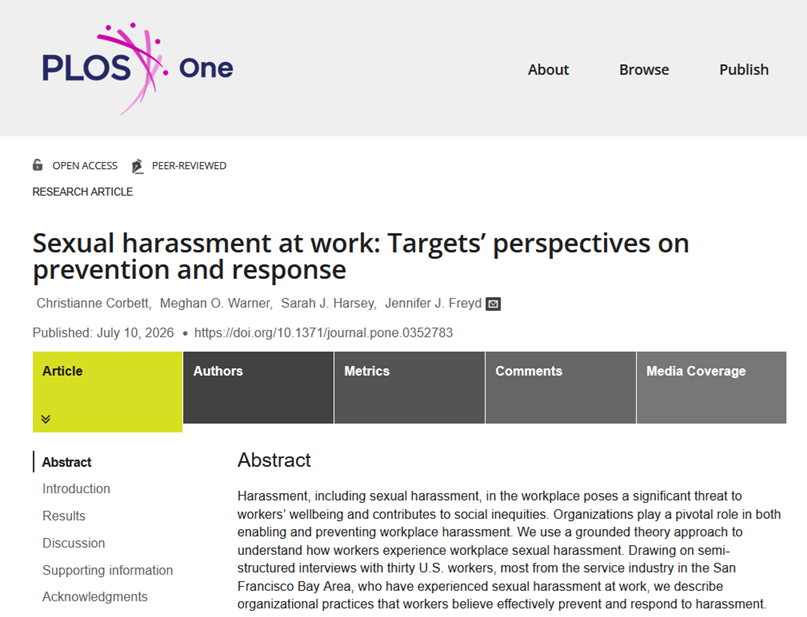The height and width of the screenshot is (617, 807).
Task: Go to Supporting information section
Action: 108,570
